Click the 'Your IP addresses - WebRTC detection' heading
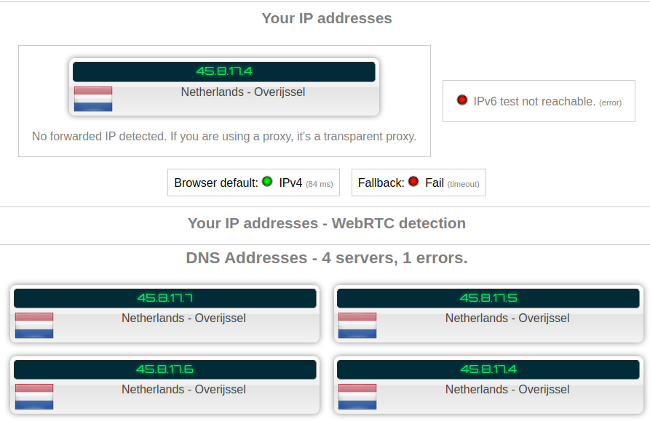The image size is (650, 421). coord(326,223)
